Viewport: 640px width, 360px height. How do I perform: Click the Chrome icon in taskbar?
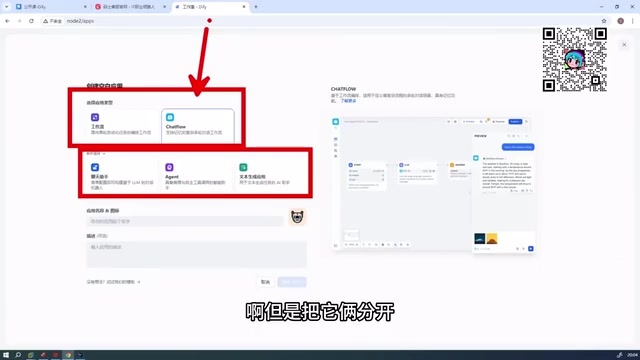point(68,355)
